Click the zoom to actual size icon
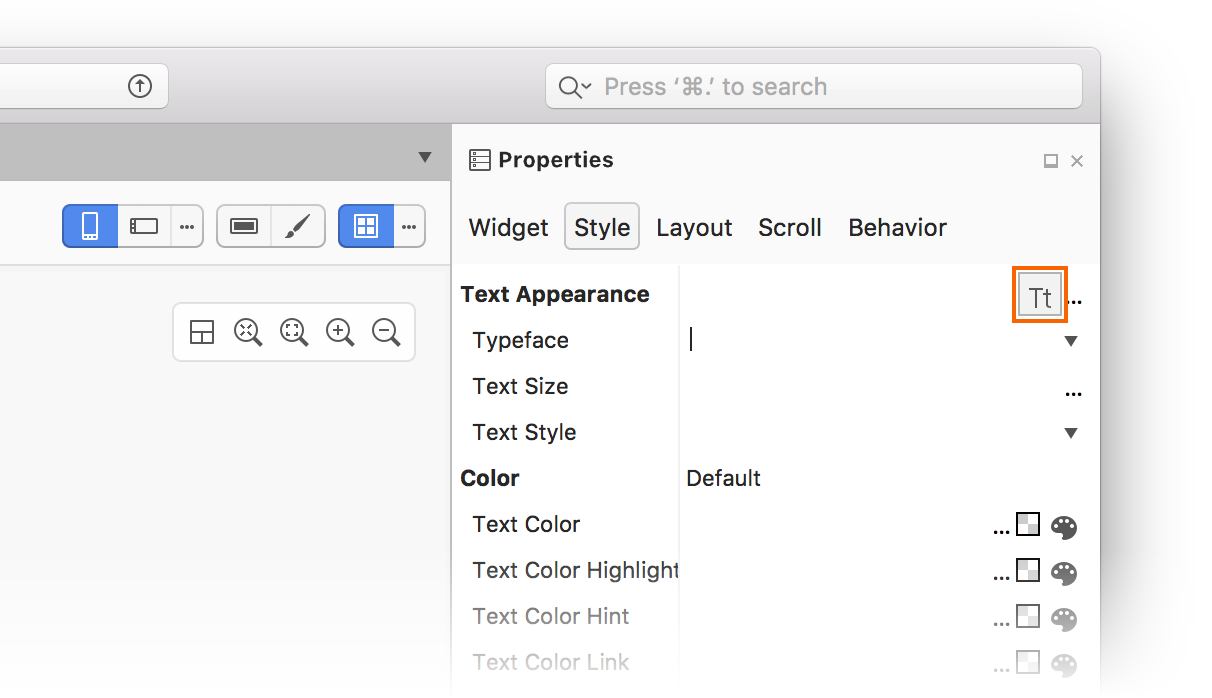The image size is (1212, 698). [294, 332]
